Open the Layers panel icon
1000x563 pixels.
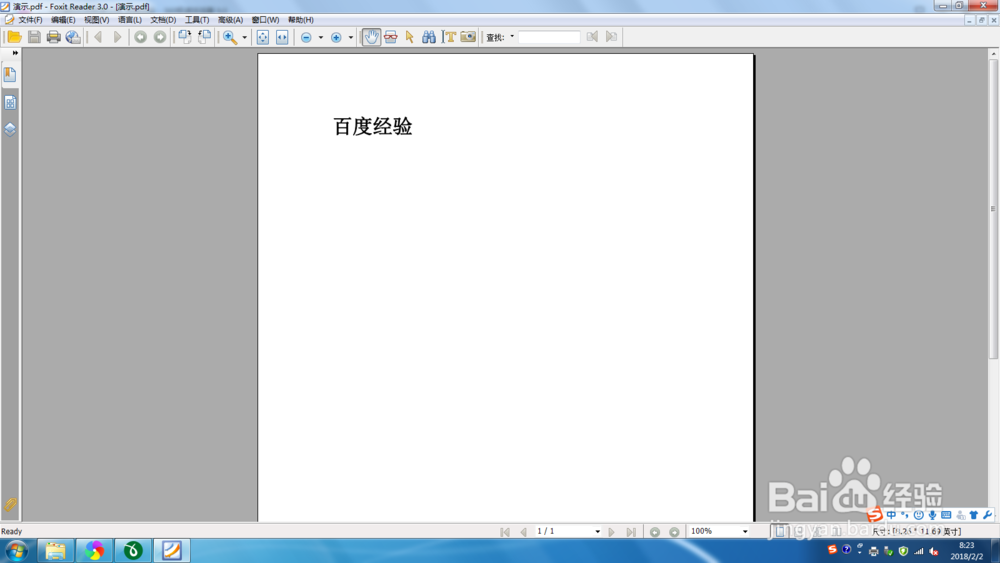(x=10, y=129)
